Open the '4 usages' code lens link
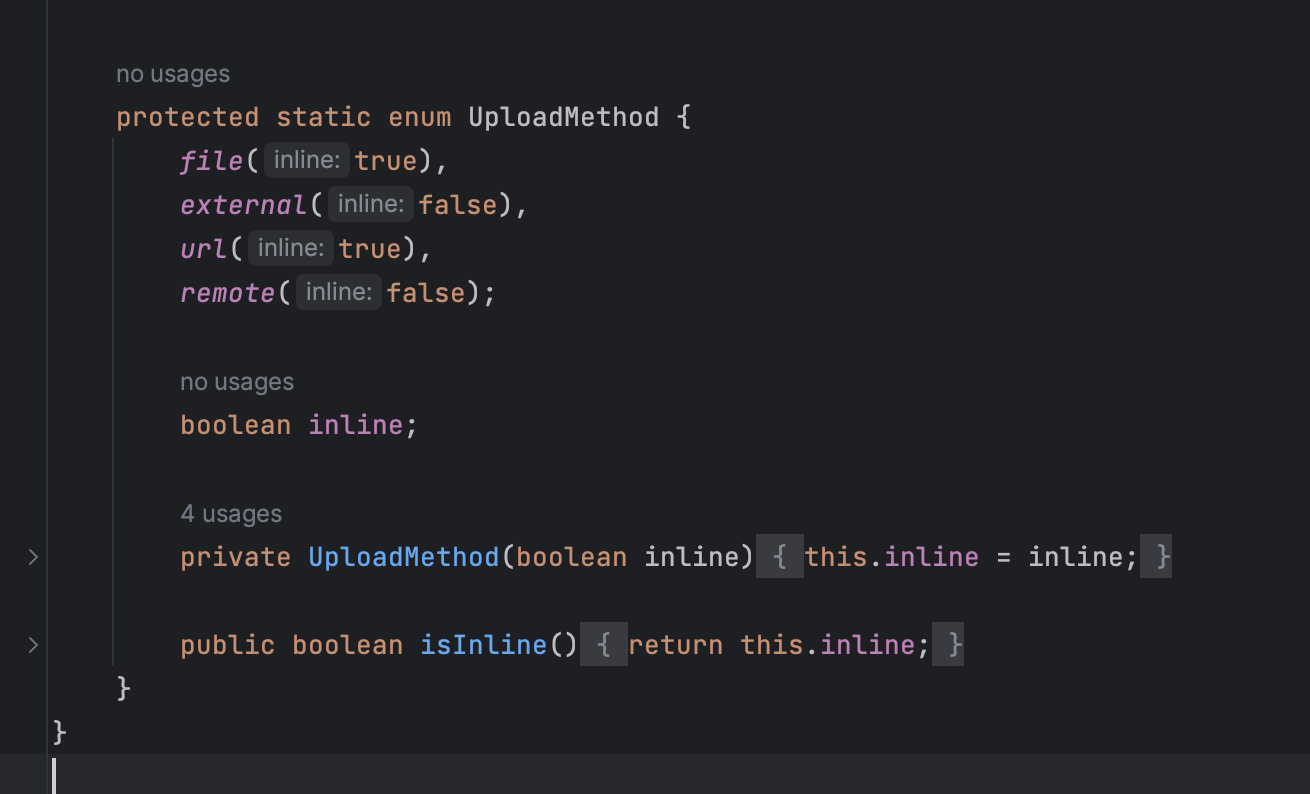The height and width of the screenshot is (794, 1310). 231,514
